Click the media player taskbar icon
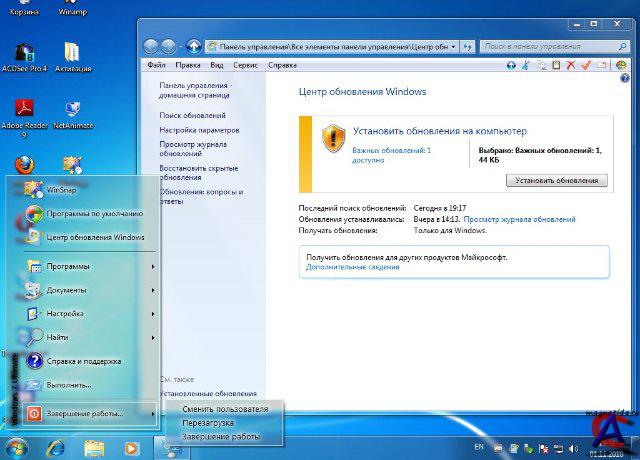 pos(131,447)
